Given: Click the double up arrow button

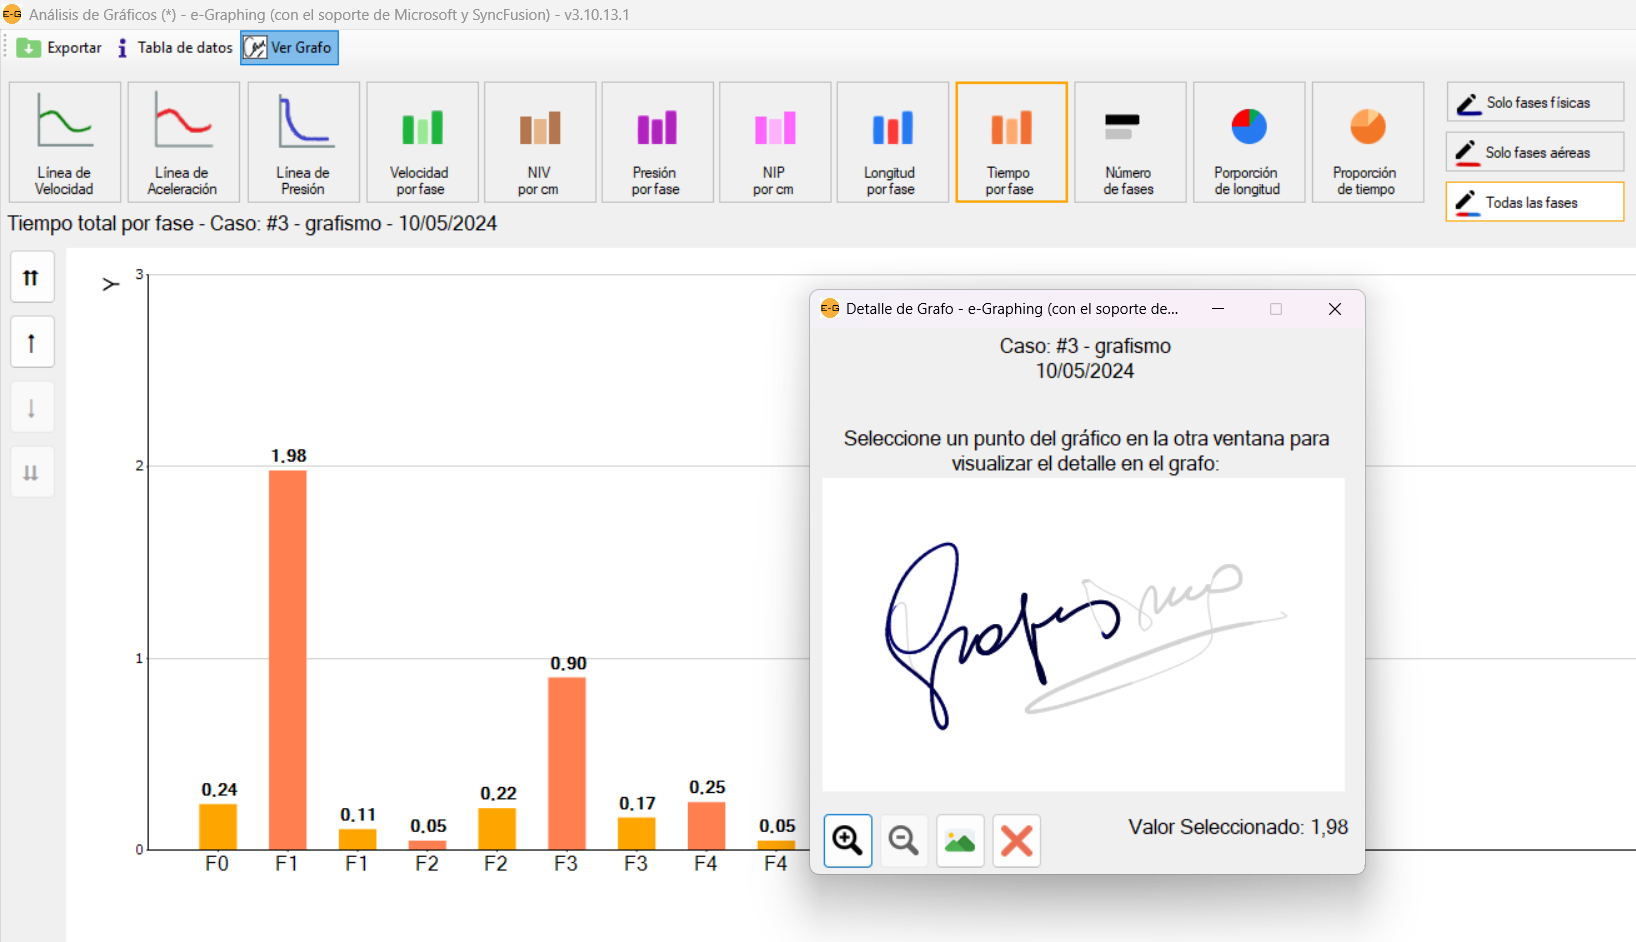Looking at the screenshot, I should pyautogui.click(x=32, y=278).
